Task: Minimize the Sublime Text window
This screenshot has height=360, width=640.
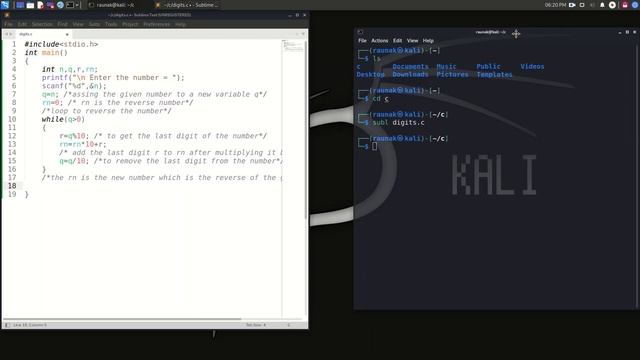Action: (290, 15)
